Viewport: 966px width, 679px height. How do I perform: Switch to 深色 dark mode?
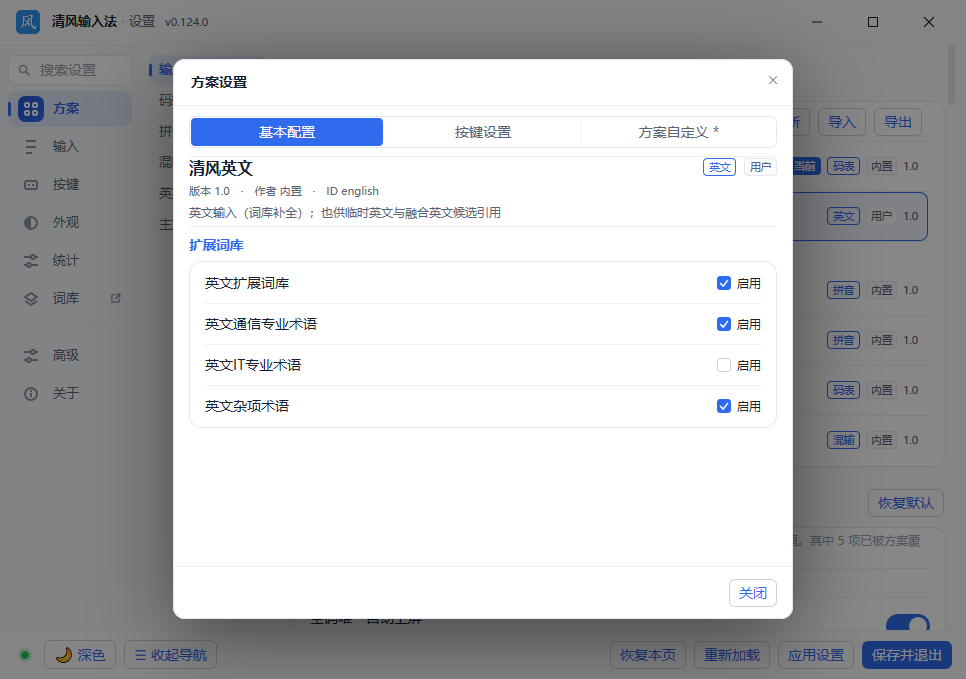pyautogui.click(x=80, y=655)
